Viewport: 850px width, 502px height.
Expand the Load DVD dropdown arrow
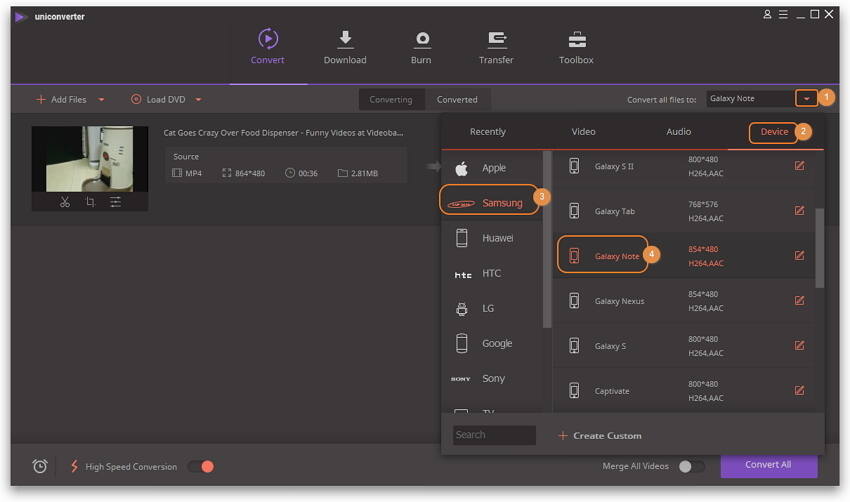pos(198,100)
